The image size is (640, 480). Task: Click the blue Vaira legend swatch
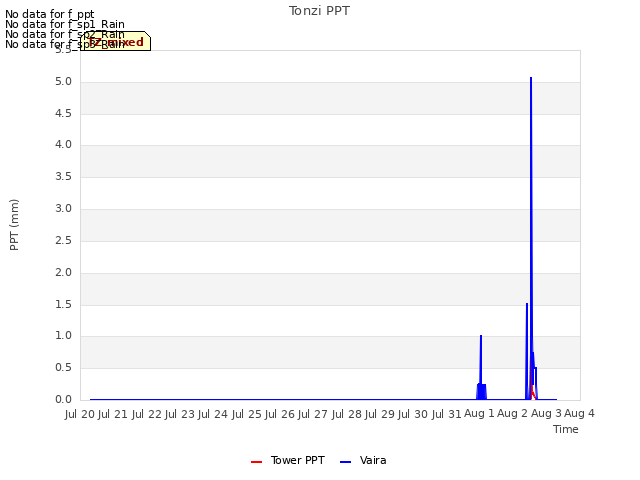click(345, 462)
